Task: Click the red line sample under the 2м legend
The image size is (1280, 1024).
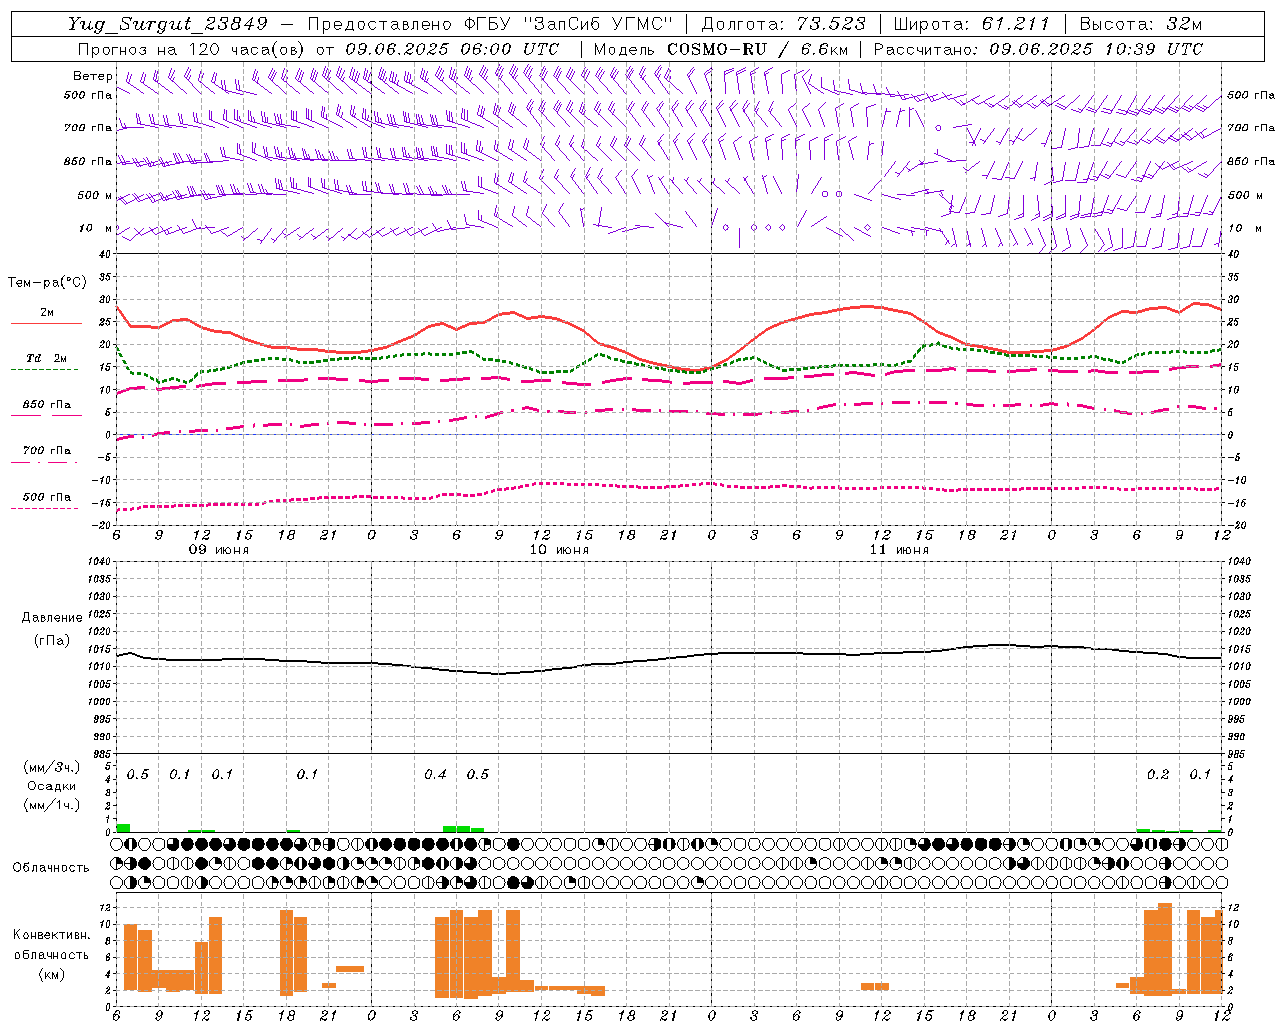Action: pyautogui.click(x=46, y=323)
